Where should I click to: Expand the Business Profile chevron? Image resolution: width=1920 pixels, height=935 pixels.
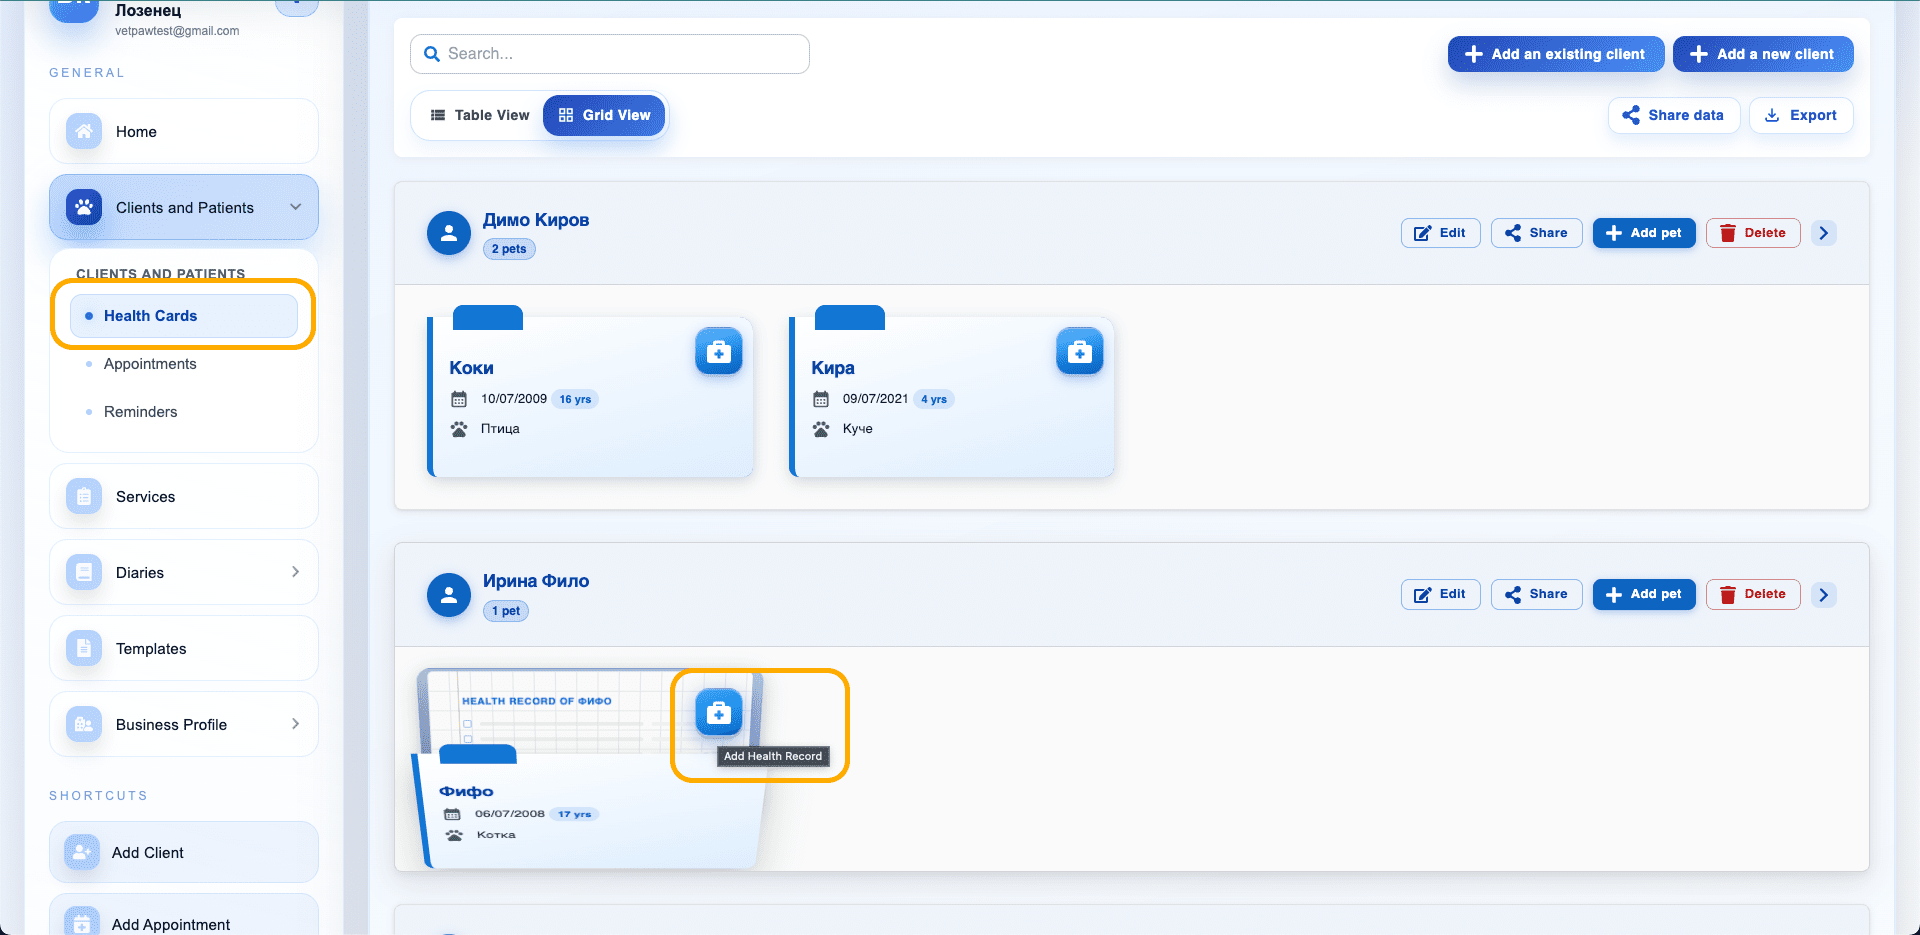pos(296,724)
